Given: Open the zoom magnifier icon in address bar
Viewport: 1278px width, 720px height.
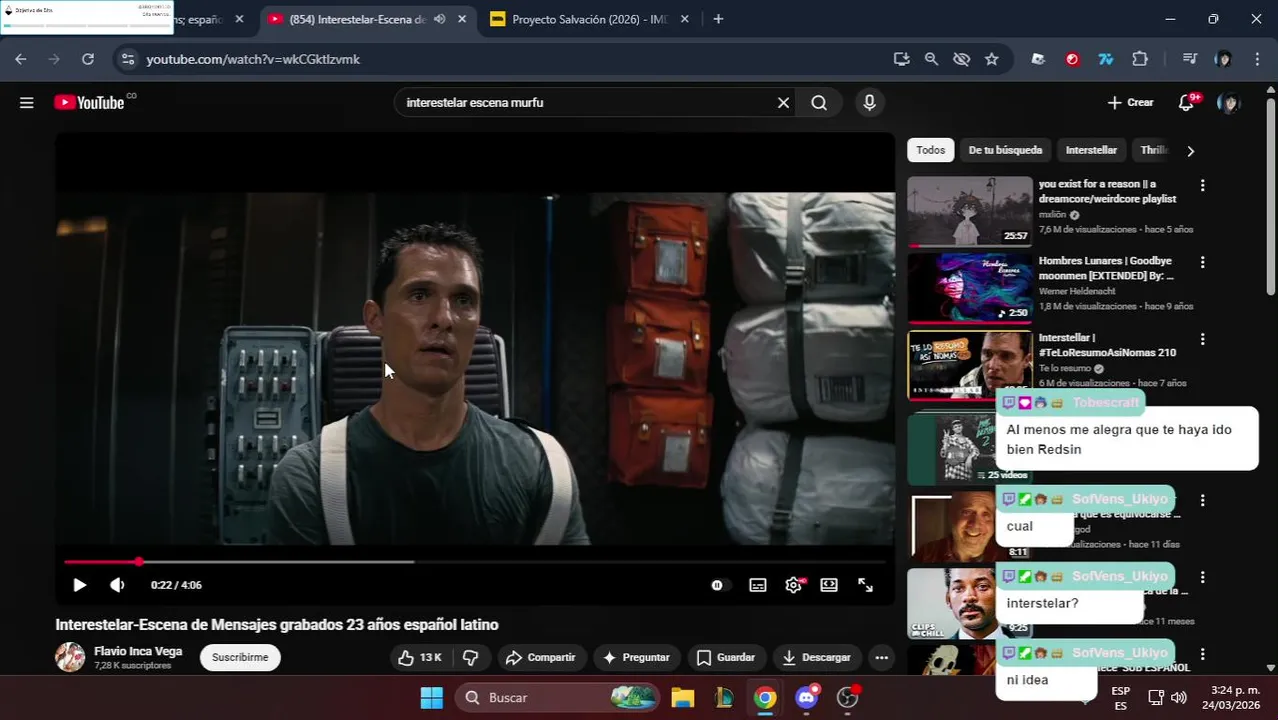Looking at the screenshot, I should (x=931, y=59).
